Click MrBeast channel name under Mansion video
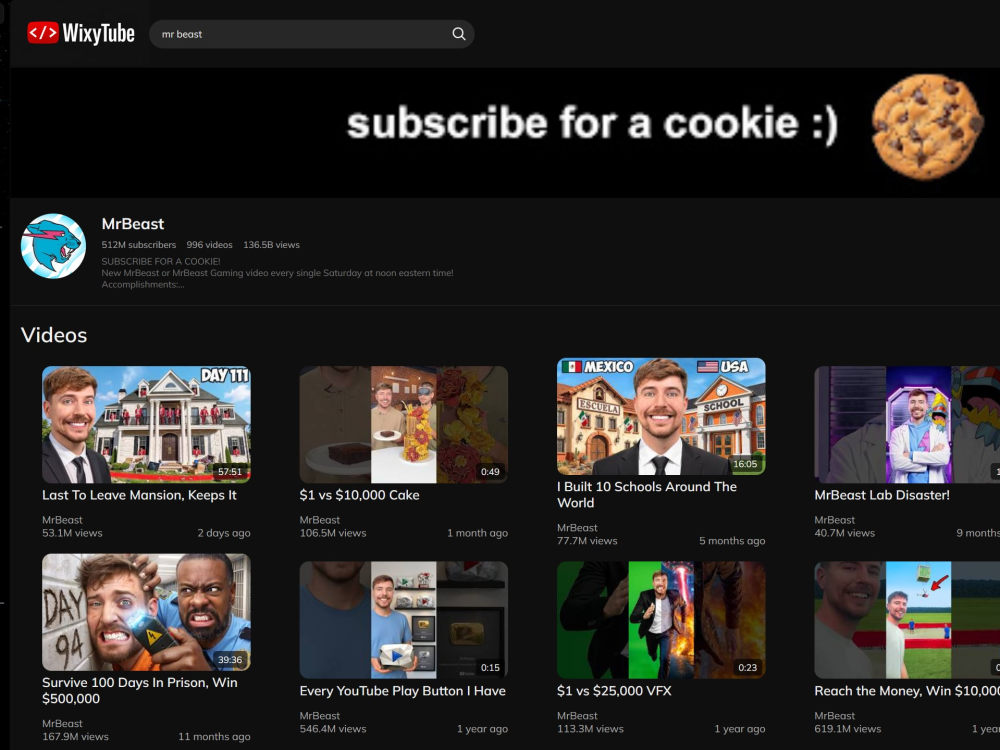 62,520
